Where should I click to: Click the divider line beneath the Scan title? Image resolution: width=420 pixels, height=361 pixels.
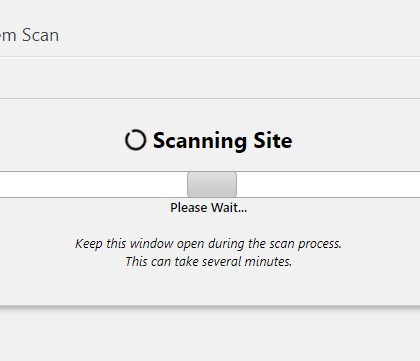pos(210,57)
